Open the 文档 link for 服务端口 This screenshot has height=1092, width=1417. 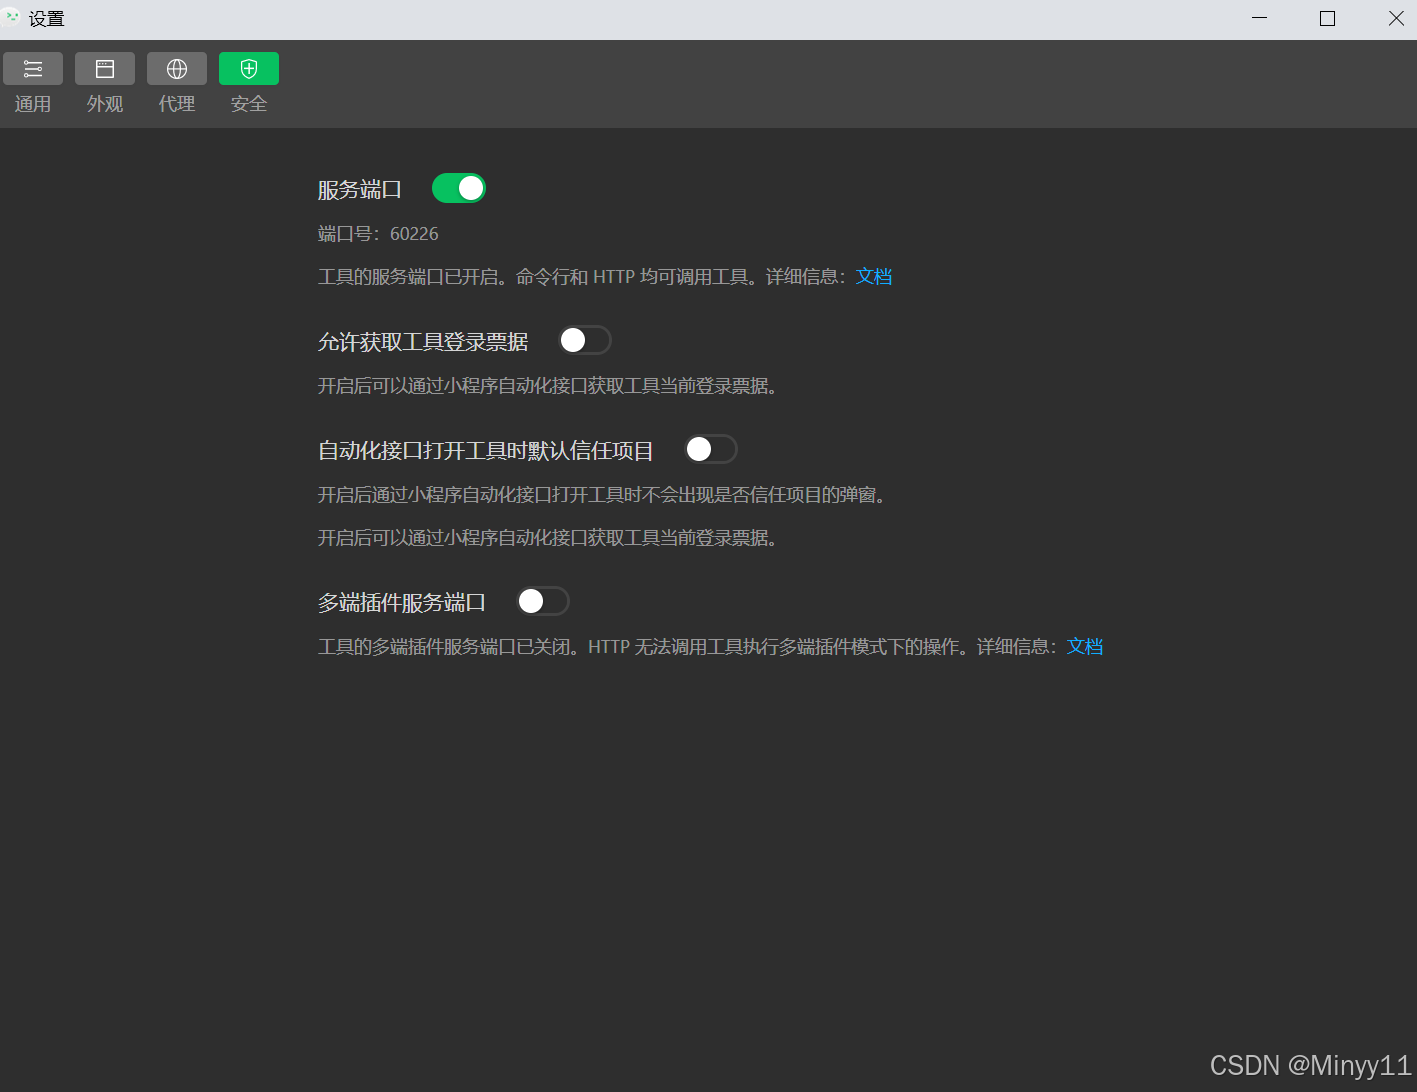click(874, 277)
